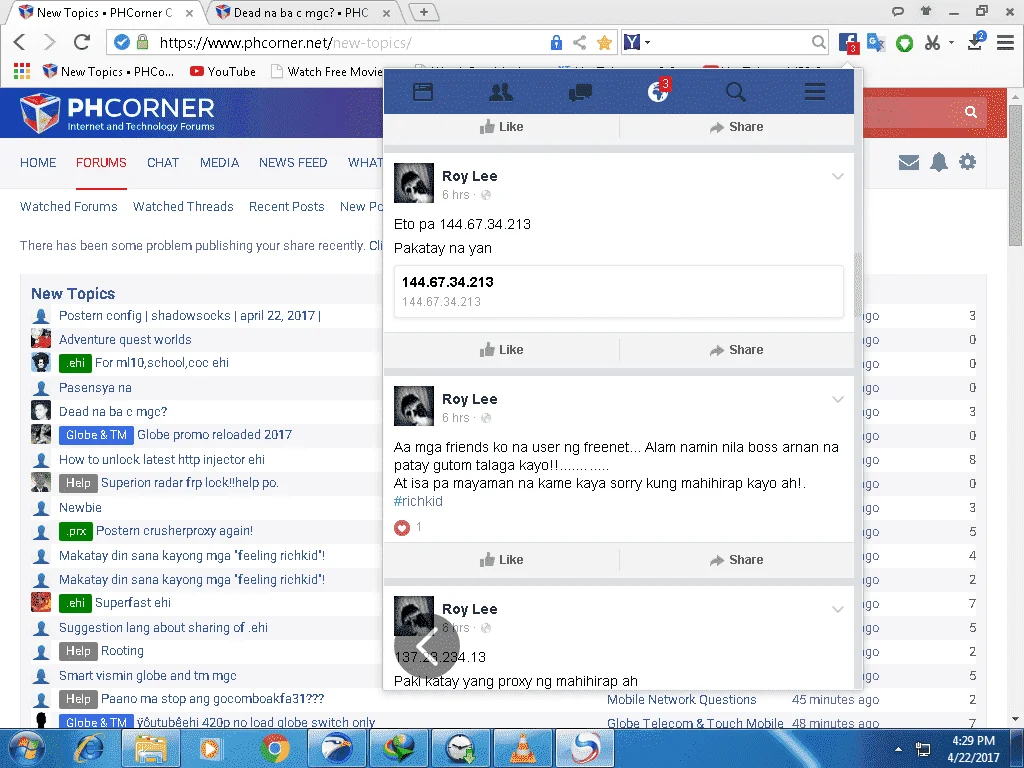The height and width of the screenshot is (768, 1024).
Task: Open Google Chrome from the taskbar
Action: click(x=275, y=748)
